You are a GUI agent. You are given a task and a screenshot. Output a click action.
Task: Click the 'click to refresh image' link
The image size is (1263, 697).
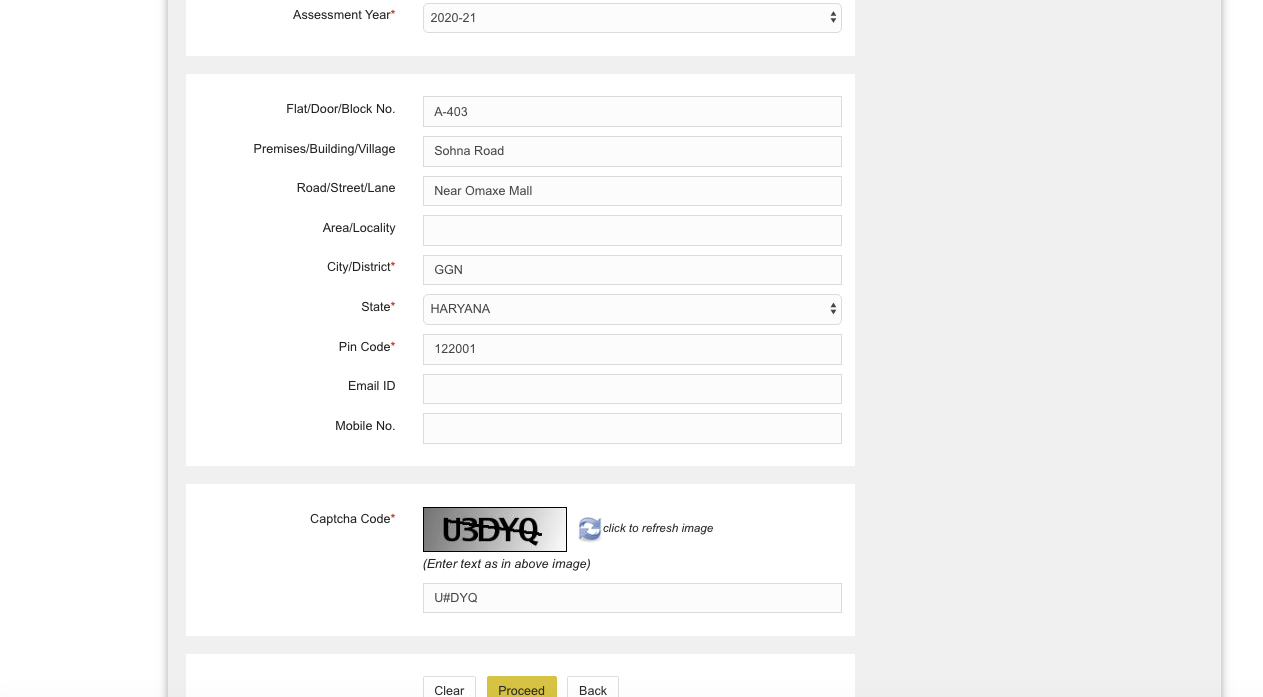655,528
